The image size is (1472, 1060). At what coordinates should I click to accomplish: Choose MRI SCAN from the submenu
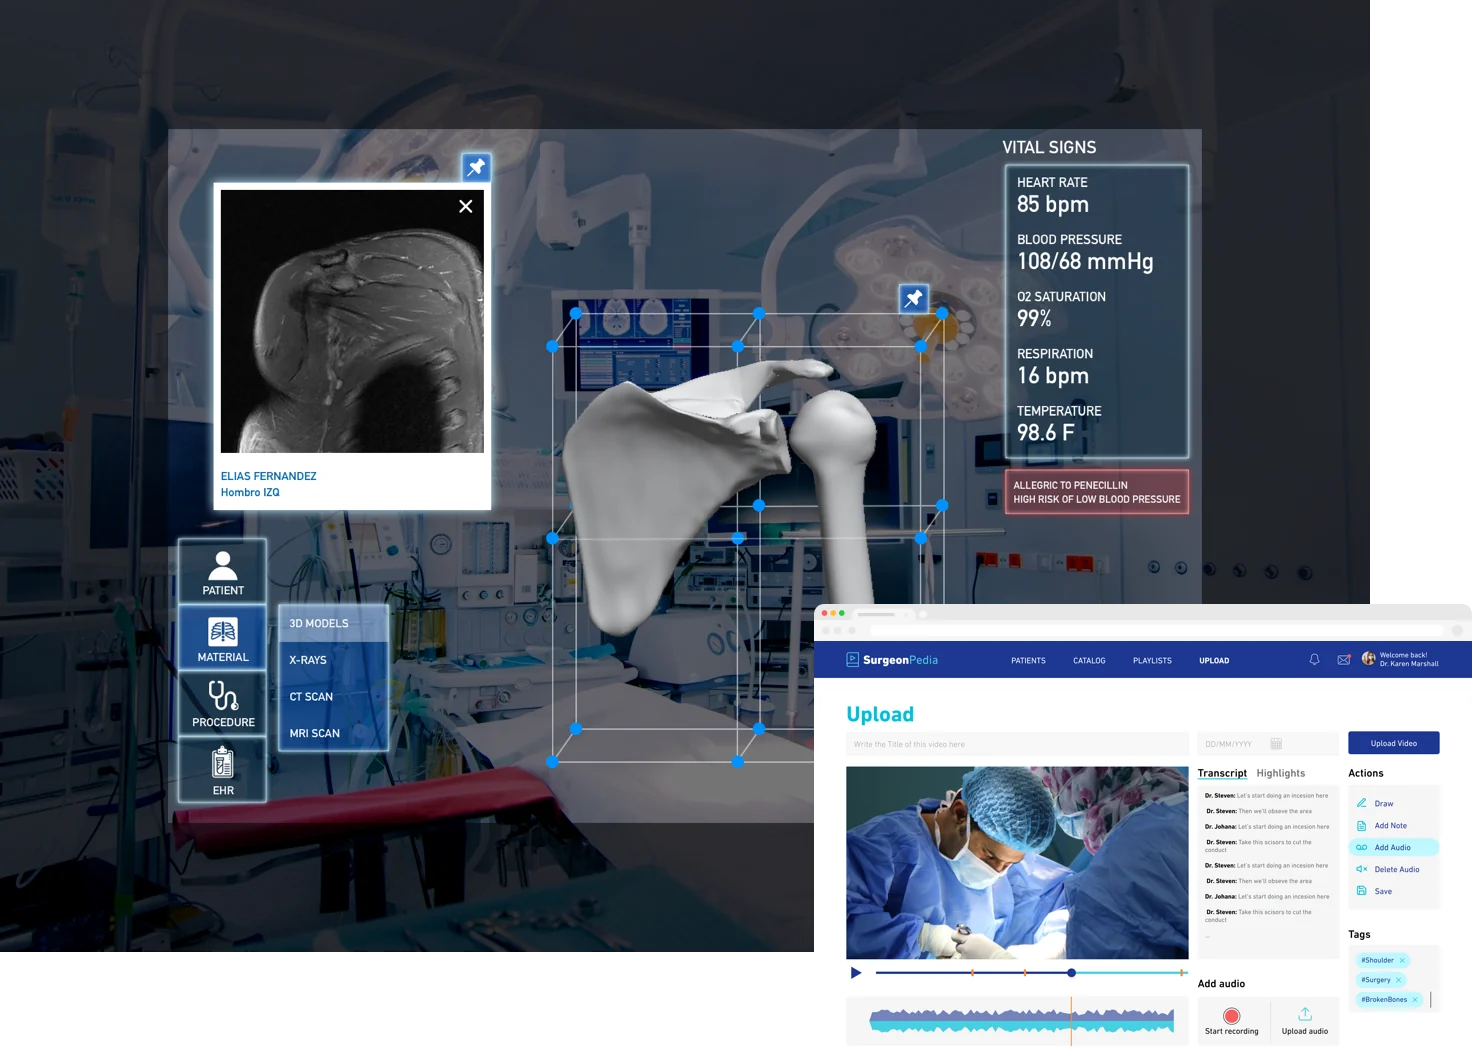point(333,733)
